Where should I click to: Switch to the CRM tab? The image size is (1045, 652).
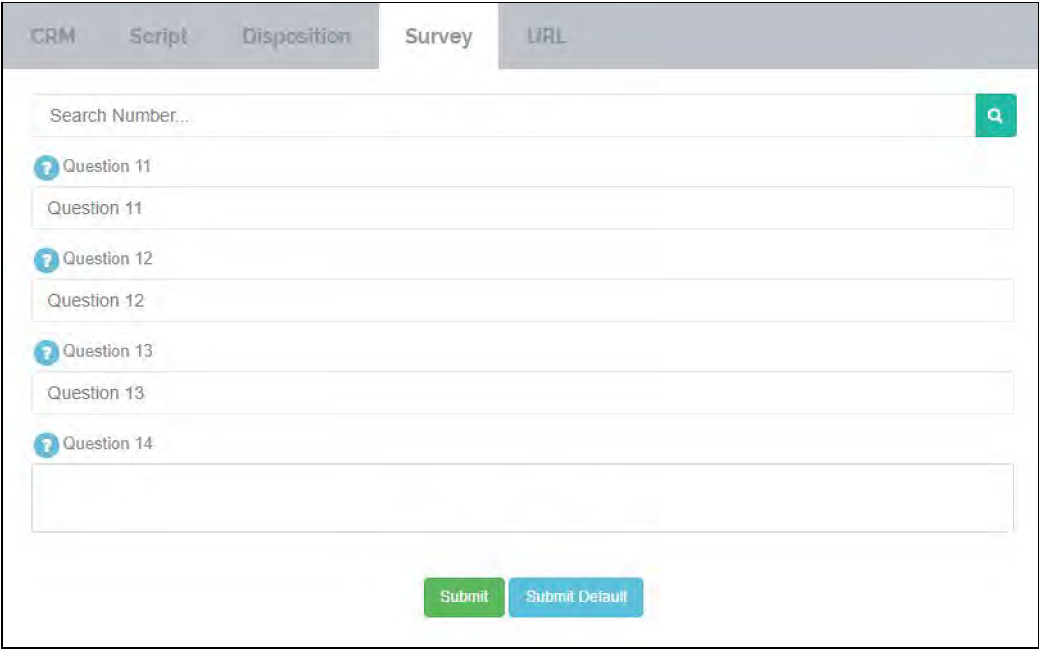pyautogui.click(x=53, y=37)
